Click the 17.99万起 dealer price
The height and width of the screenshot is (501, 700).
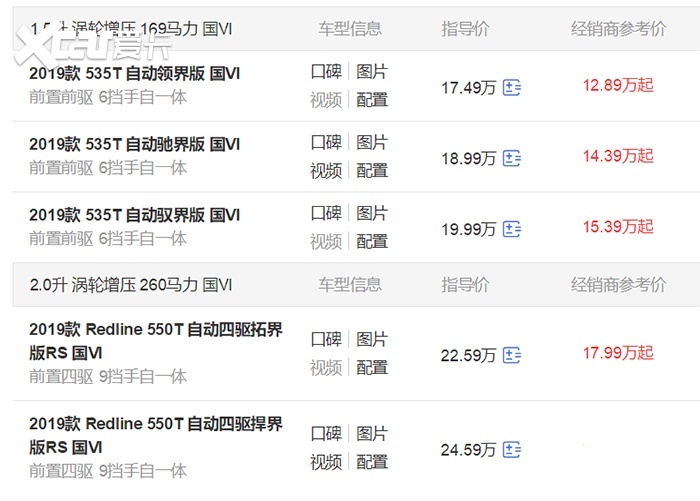[617, 352]
